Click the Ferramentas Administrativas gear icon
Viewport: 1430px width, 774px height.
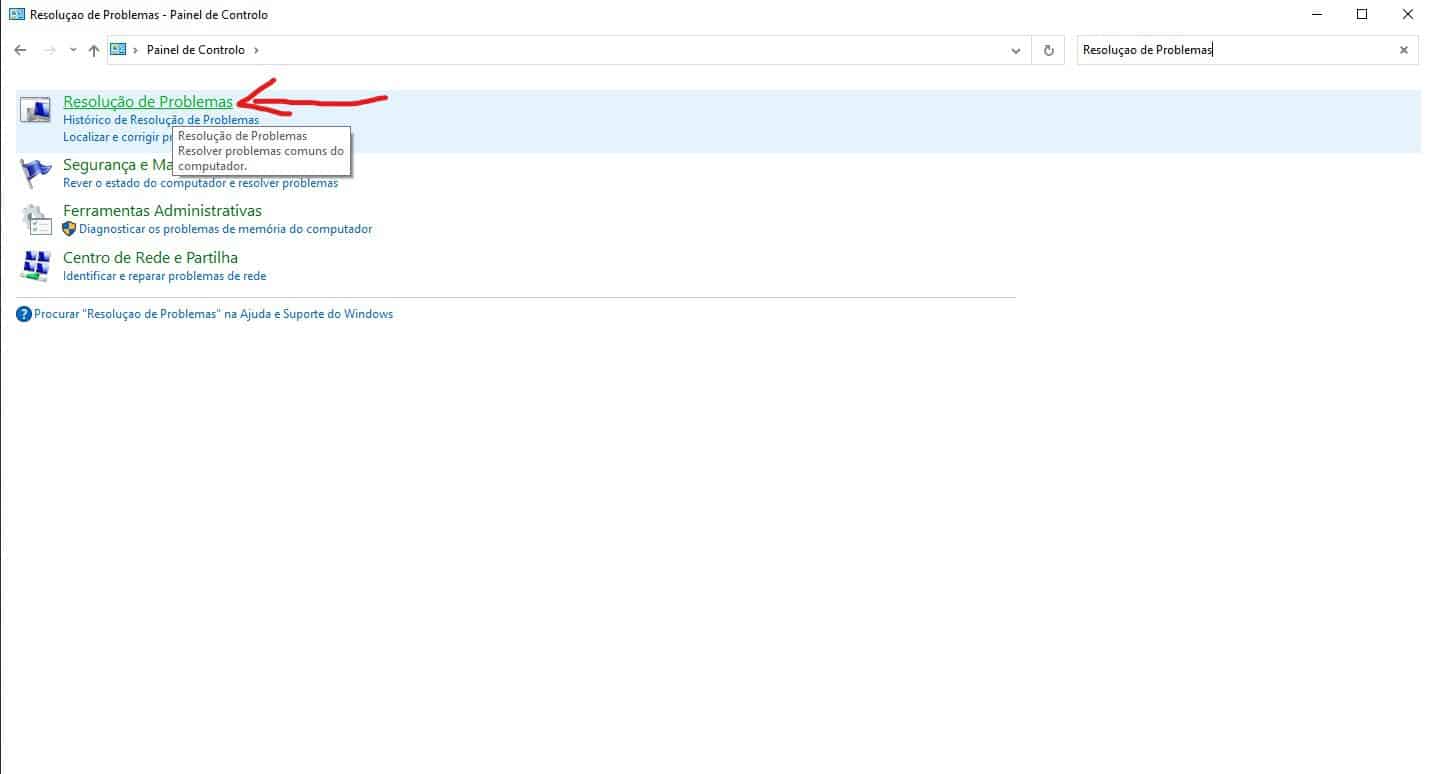(35, 219)
